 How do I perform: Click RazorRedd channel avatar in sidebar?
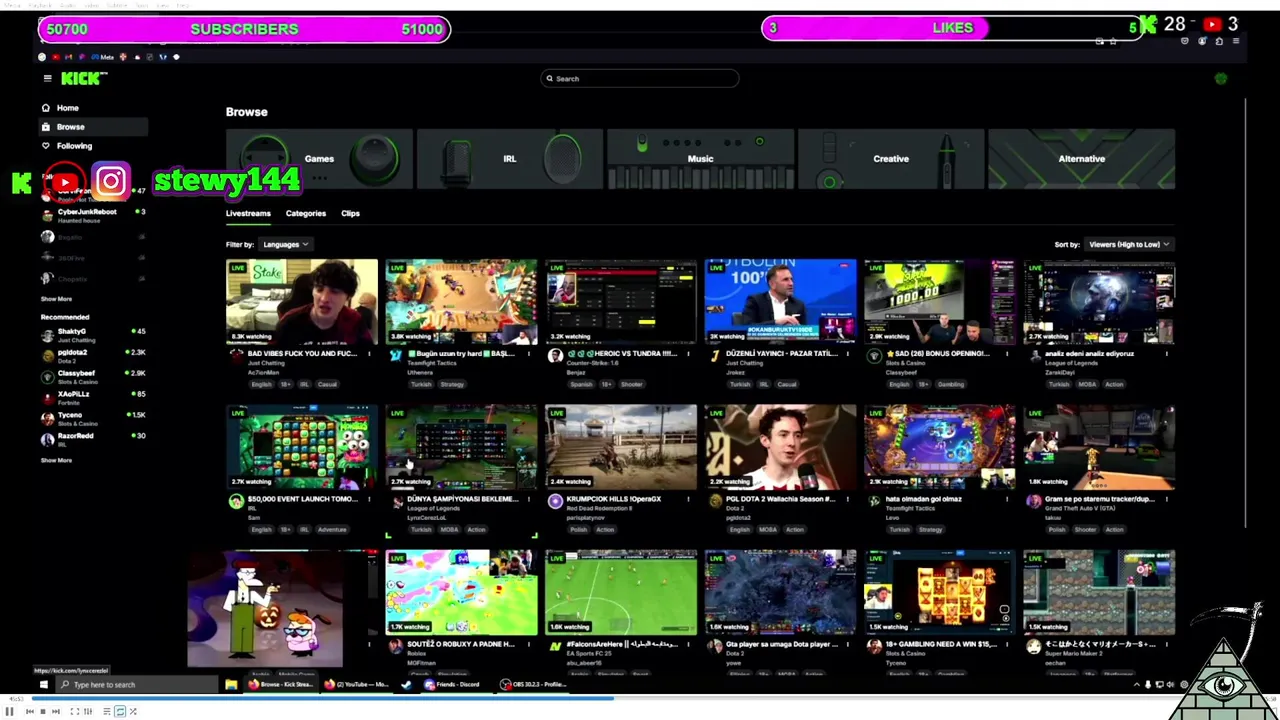[47, 439]
